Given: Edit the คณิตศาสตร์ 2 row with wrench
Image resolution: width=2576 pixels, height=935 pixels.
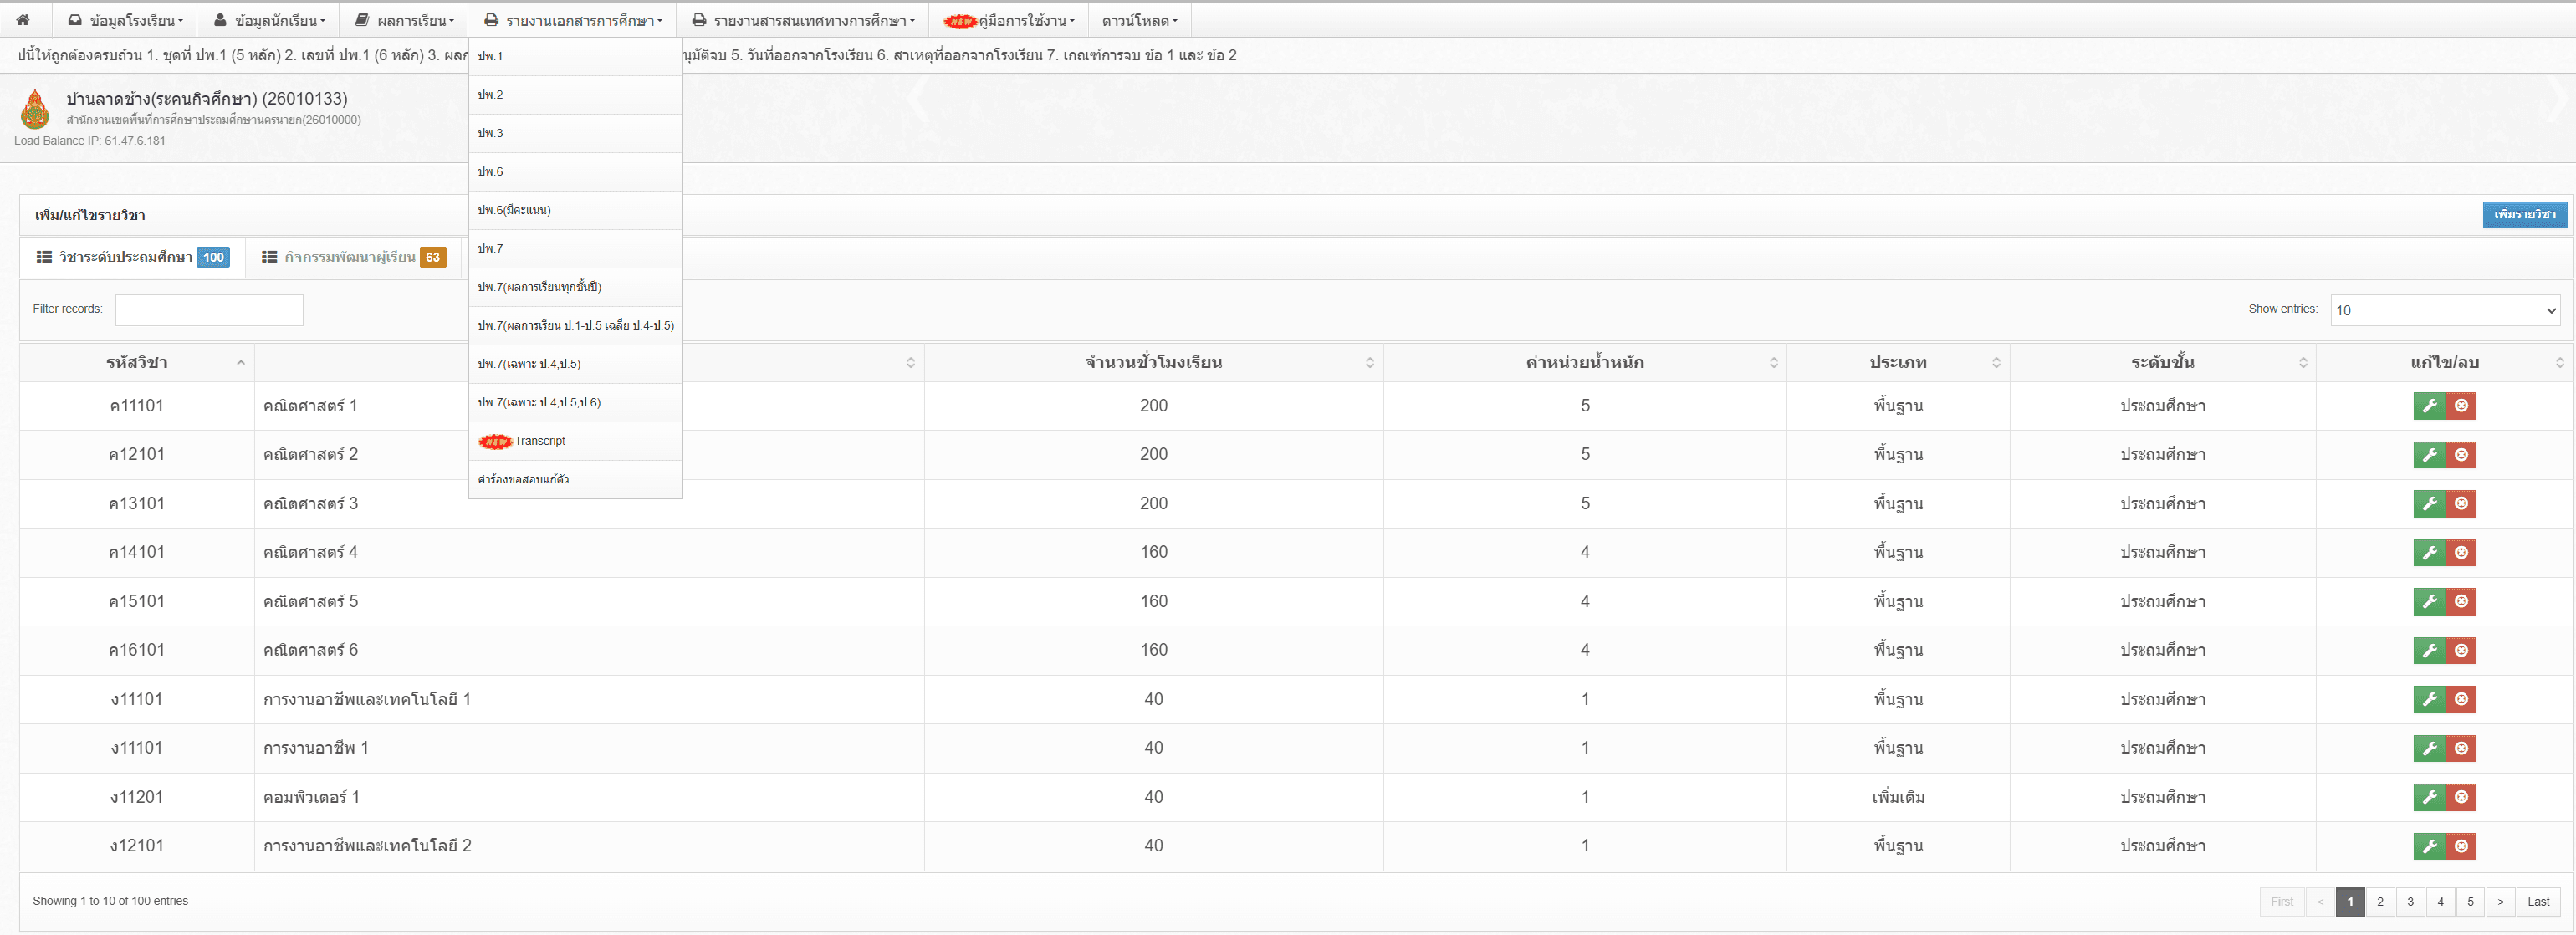Looking at the screenshot, I should point(2429,455).
